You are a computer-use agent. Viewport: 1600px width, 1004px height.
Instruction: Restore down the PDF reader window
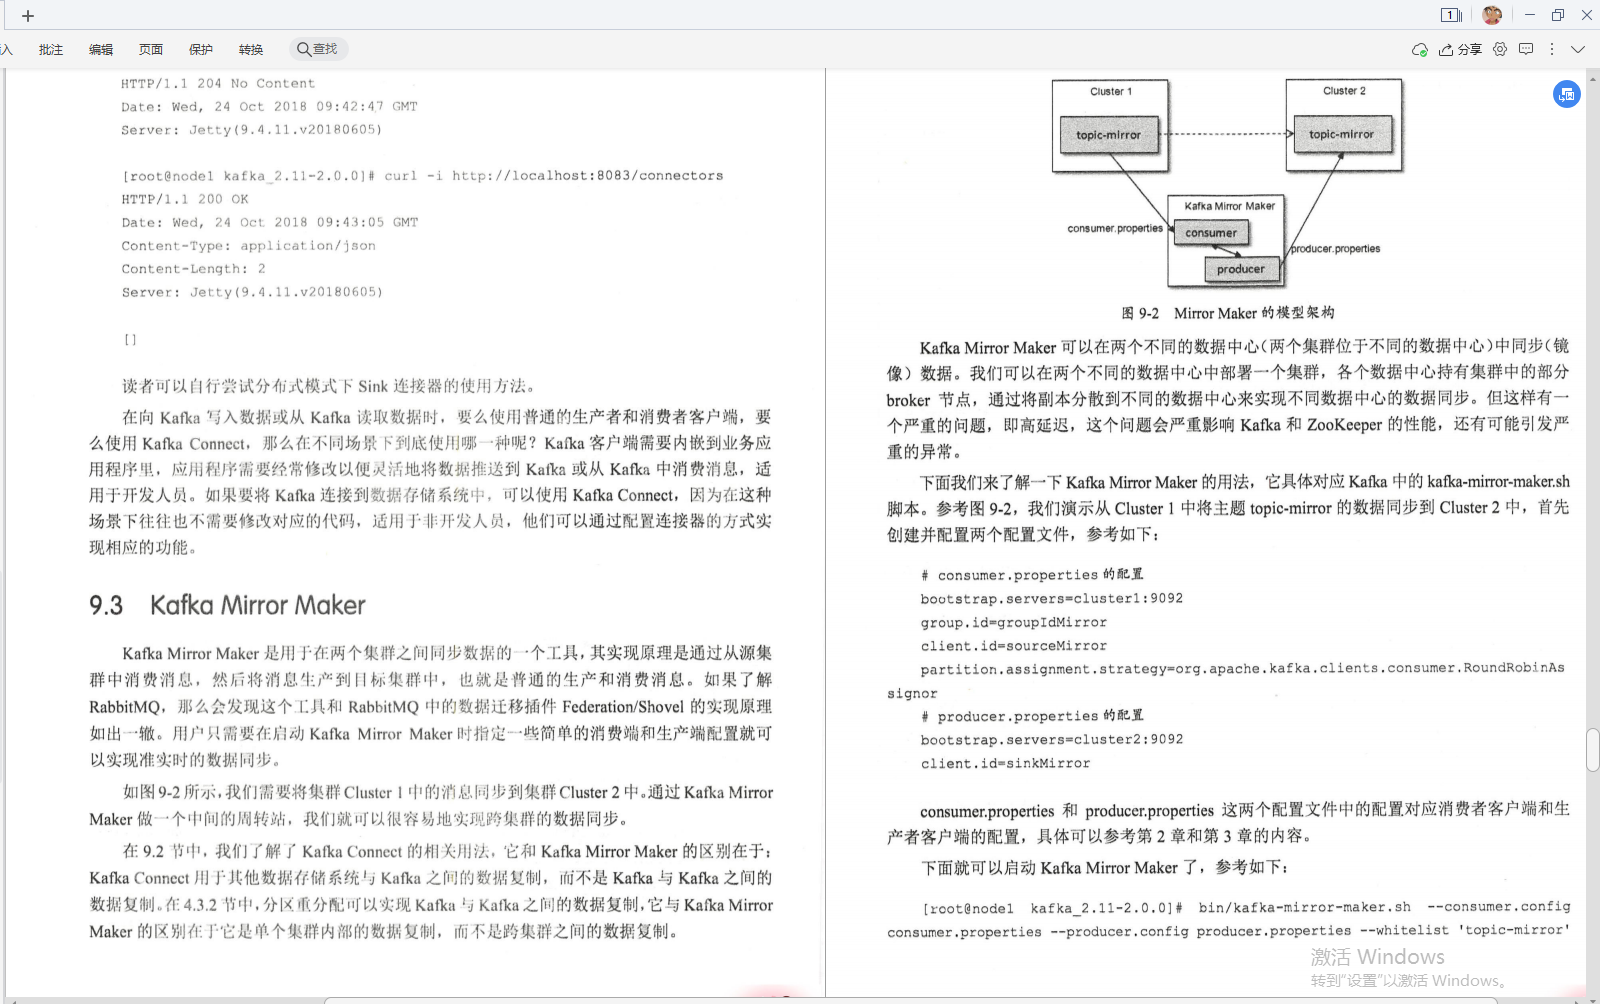click(1558, 15)
